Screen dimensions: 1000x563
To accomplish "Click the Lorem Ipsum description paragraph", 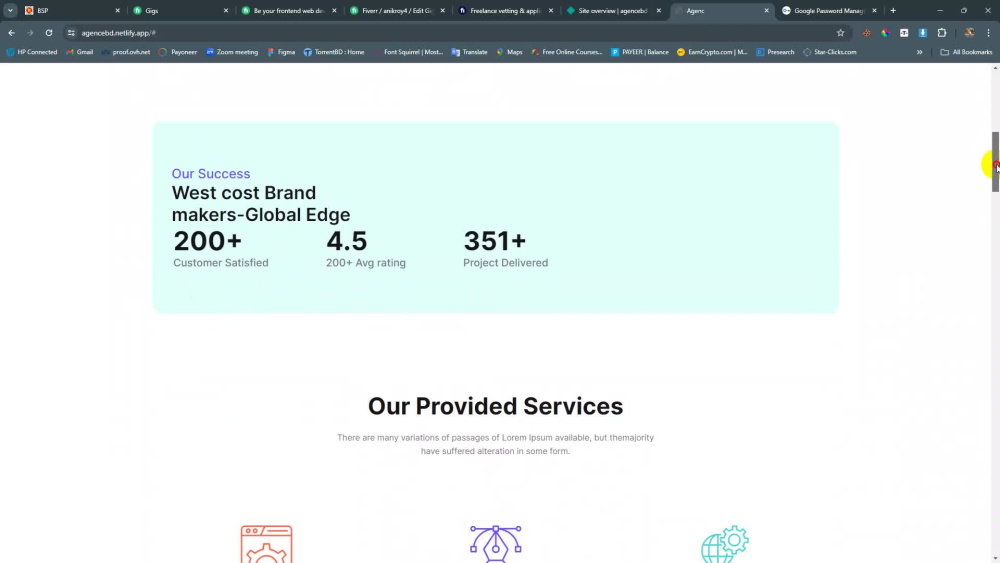I will tap(496, 444).
